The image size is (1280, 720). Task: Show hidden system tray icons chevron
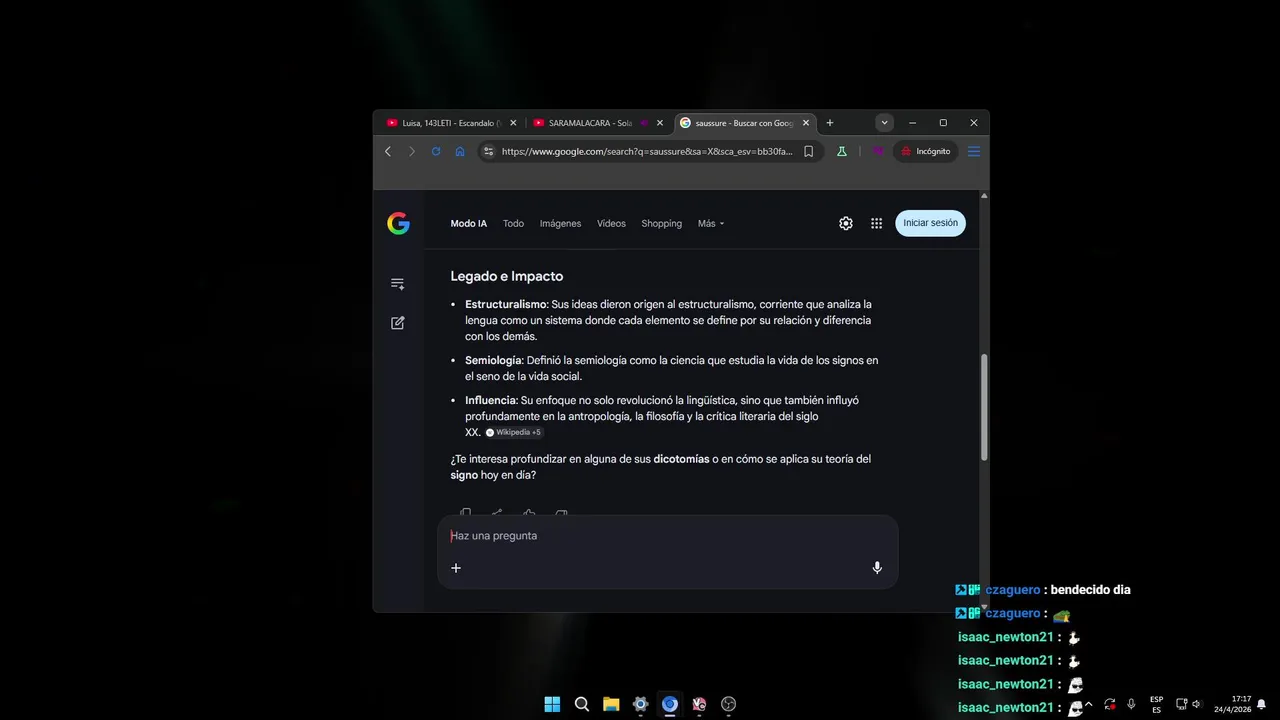pyautogui.click(x=1088, y=704)
